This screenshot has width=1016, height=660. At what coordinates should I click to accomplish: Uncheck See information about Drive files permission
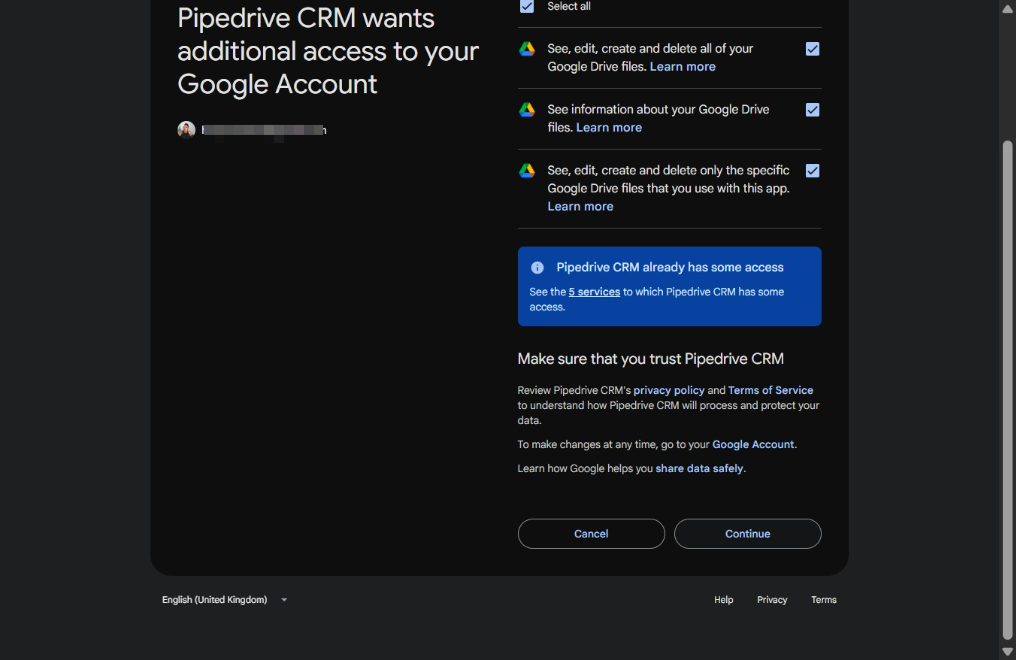pos(812,110)
